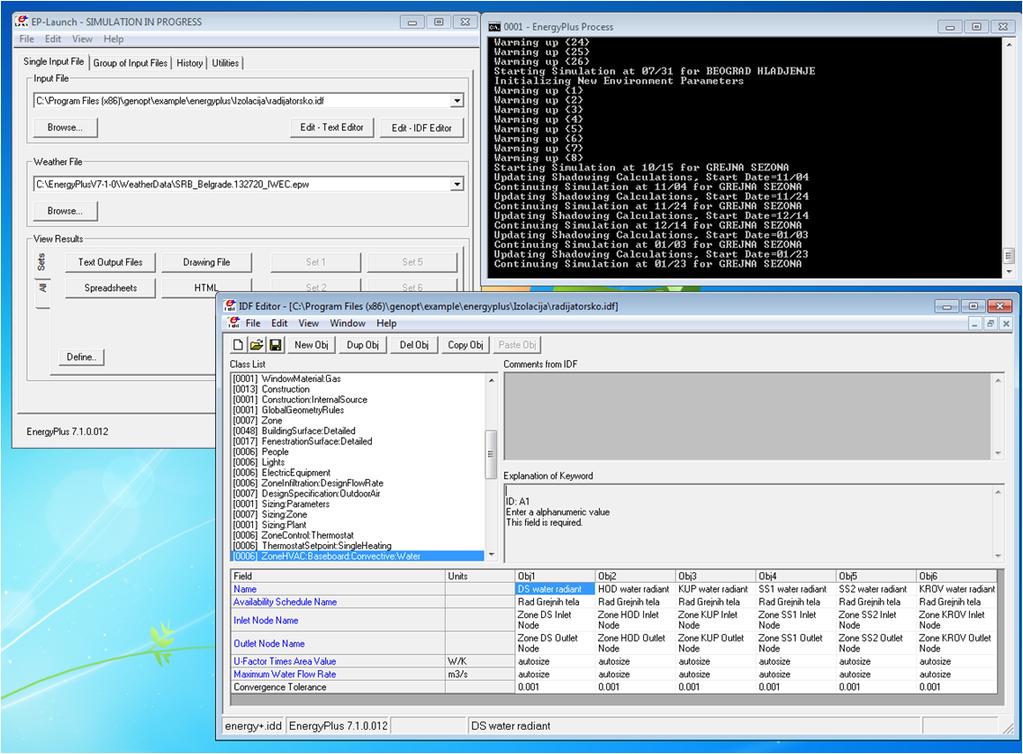Click the Text Output Files button
This screenshot has width=1023, height=754.
110,262
